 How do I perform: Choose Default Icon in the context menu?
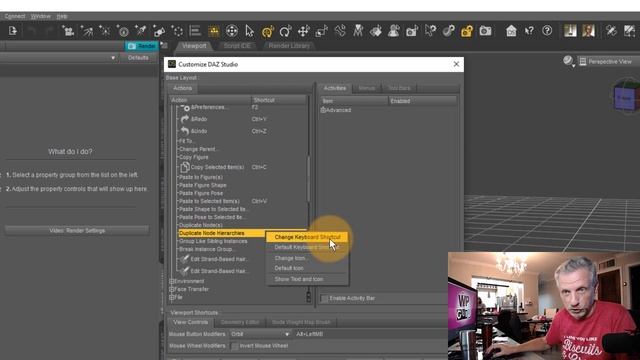307,268
